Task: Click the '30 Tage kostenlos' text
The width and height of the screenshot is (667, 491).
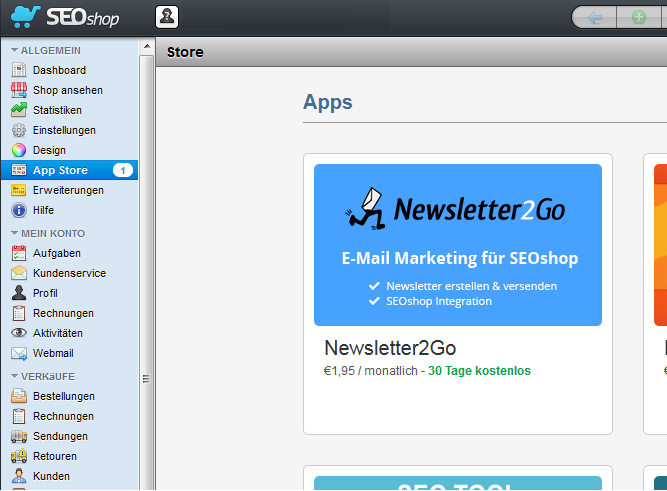Action: (479, 371)
